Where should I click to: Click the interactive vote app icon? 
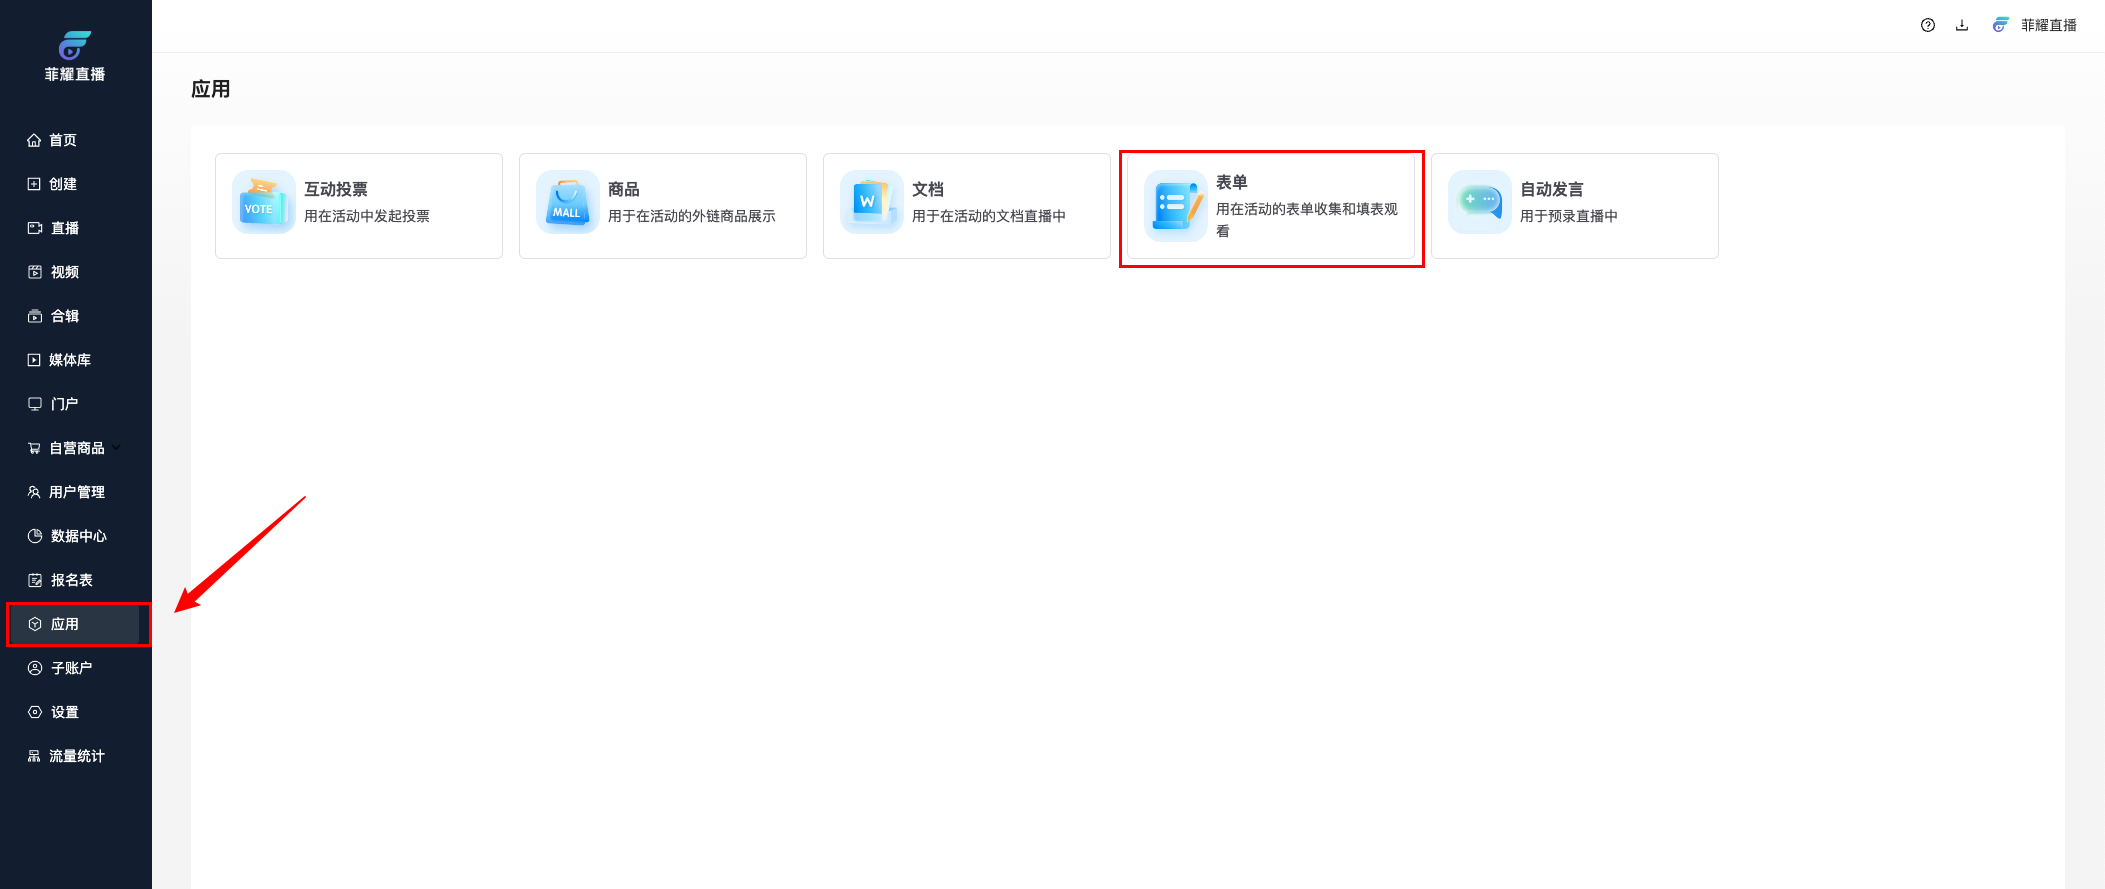pos(263,202)
